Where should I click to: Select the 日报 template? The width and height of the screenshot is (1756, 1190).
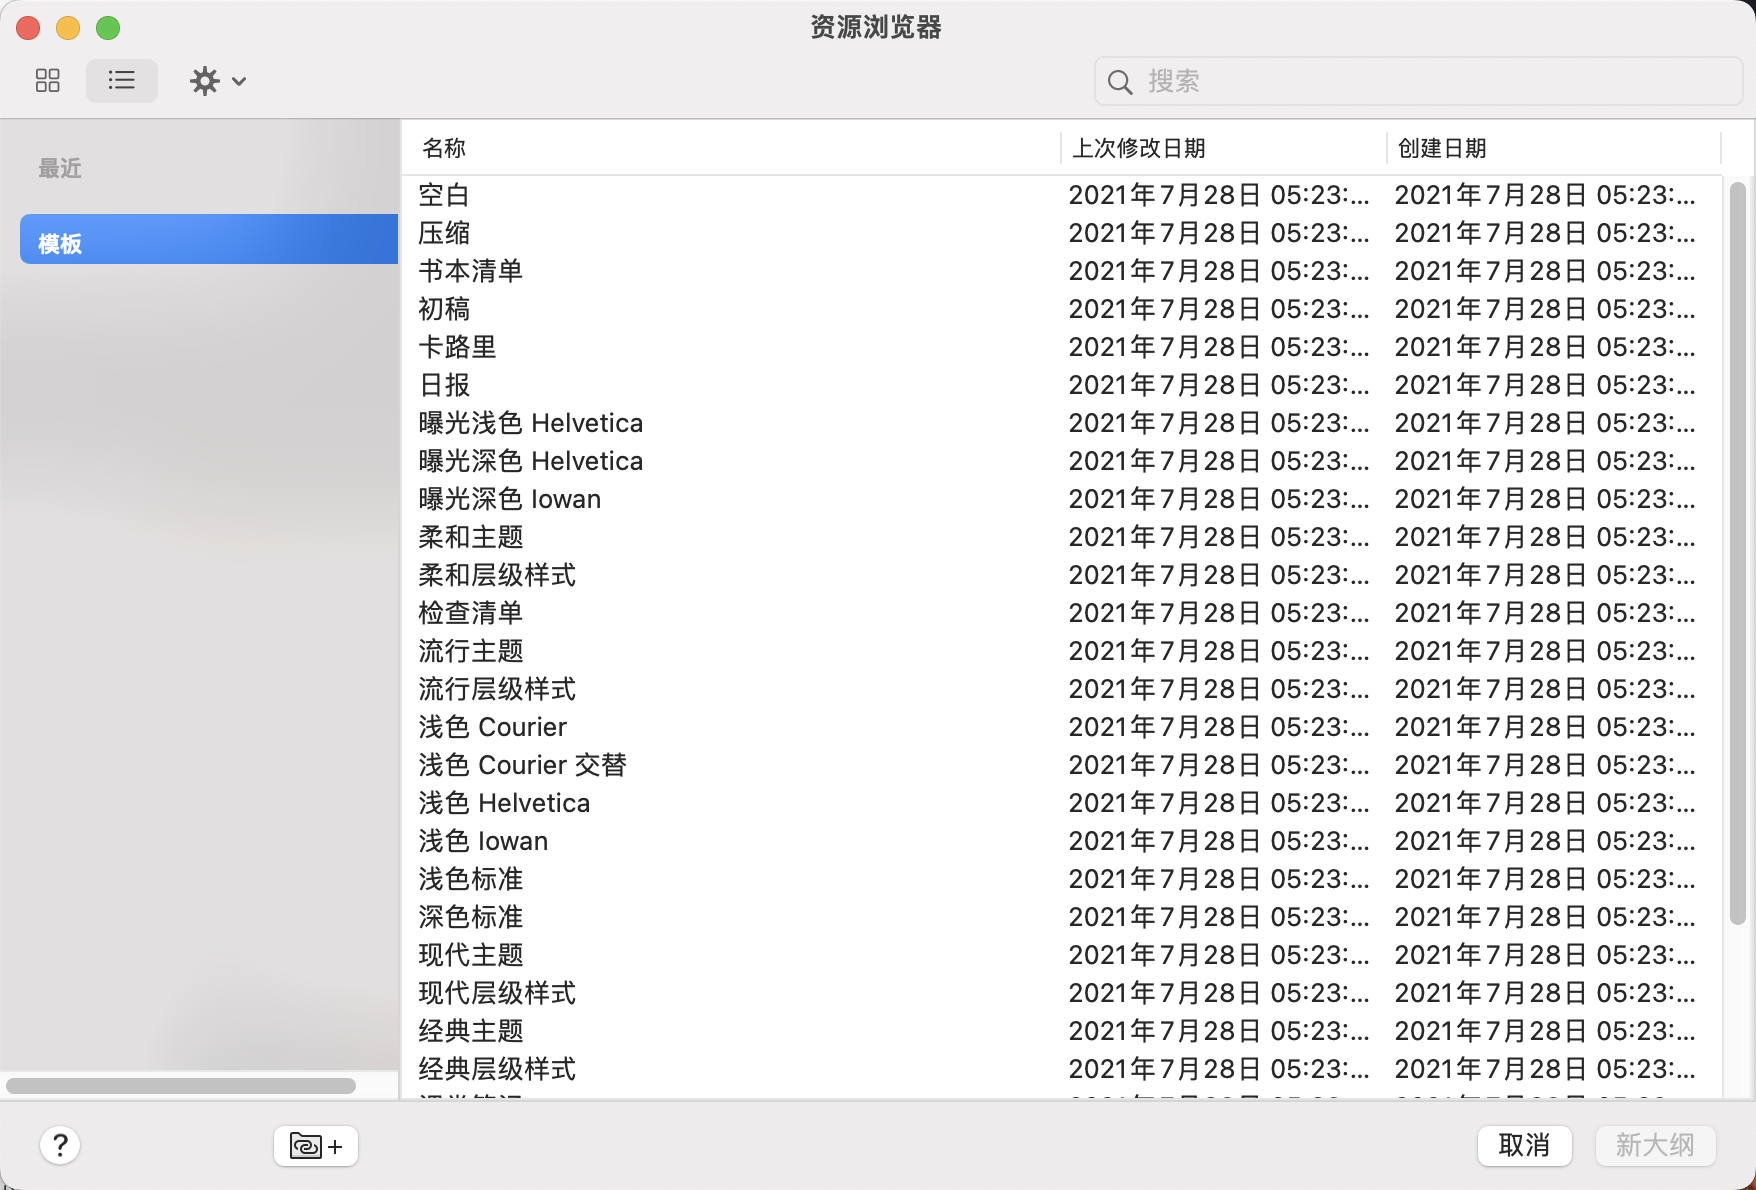(1062, 385)
